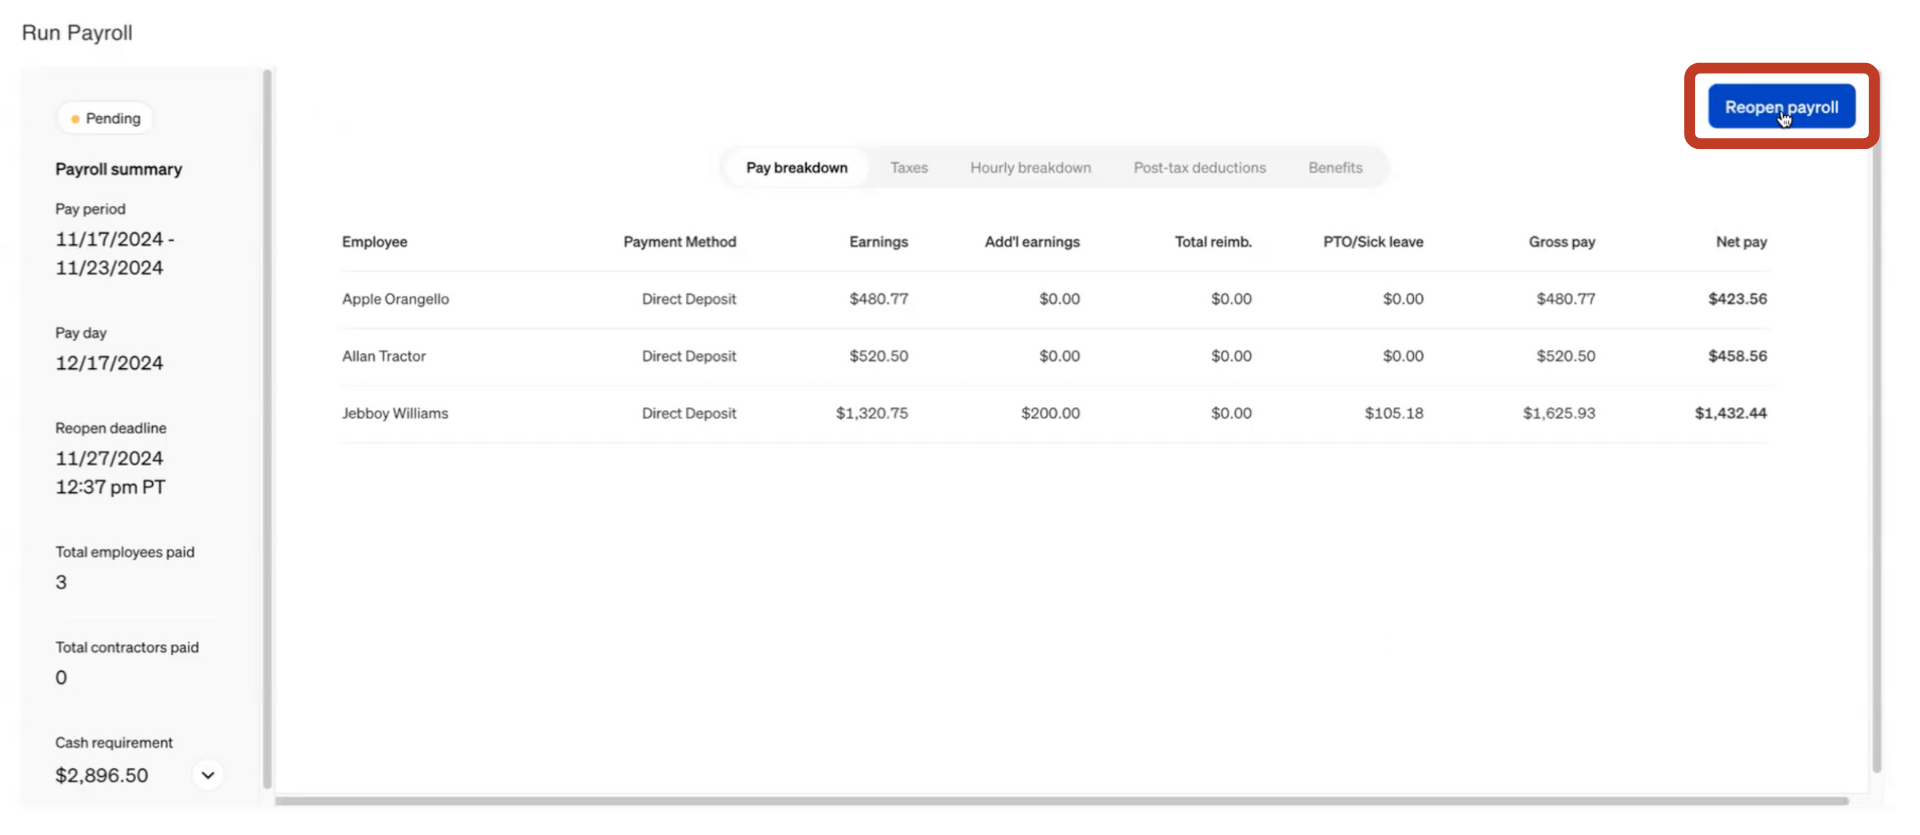1920x835 pixels.
Task: Click the Add'l earnings column header
Action: tap(1032, 241)
